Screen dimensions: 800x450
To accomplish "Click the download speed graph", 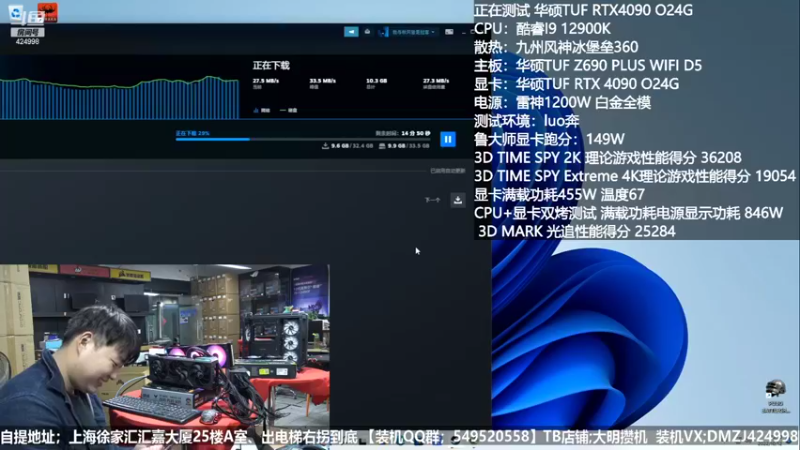I will pos(119,98).
